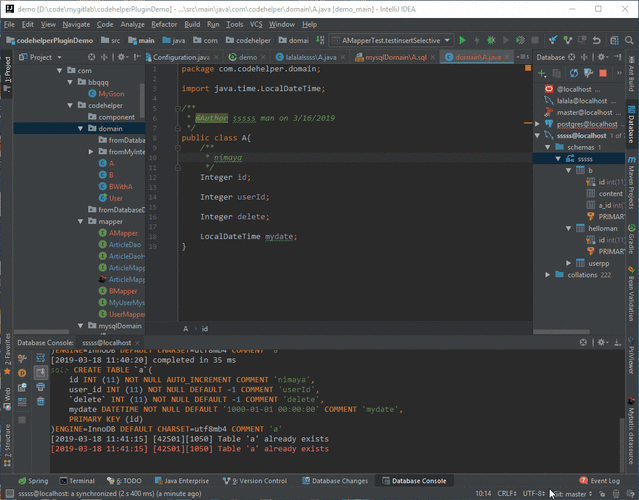Image resolution: width=639 pixels, height=500 pixels.
Task: Expand fromMyInte folder arrow
Action: [90, 152]
